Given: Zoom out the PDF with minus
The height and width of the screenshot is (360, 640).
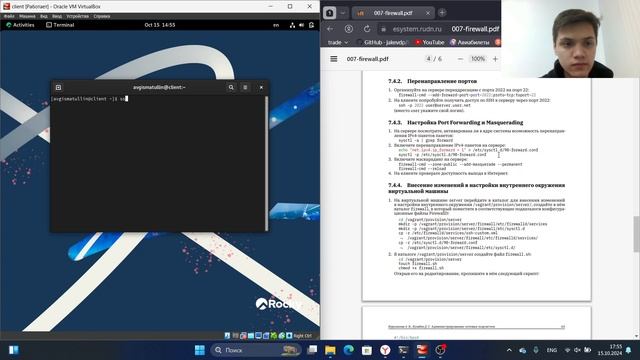Looking at the screenshot, I should (460, 59).
